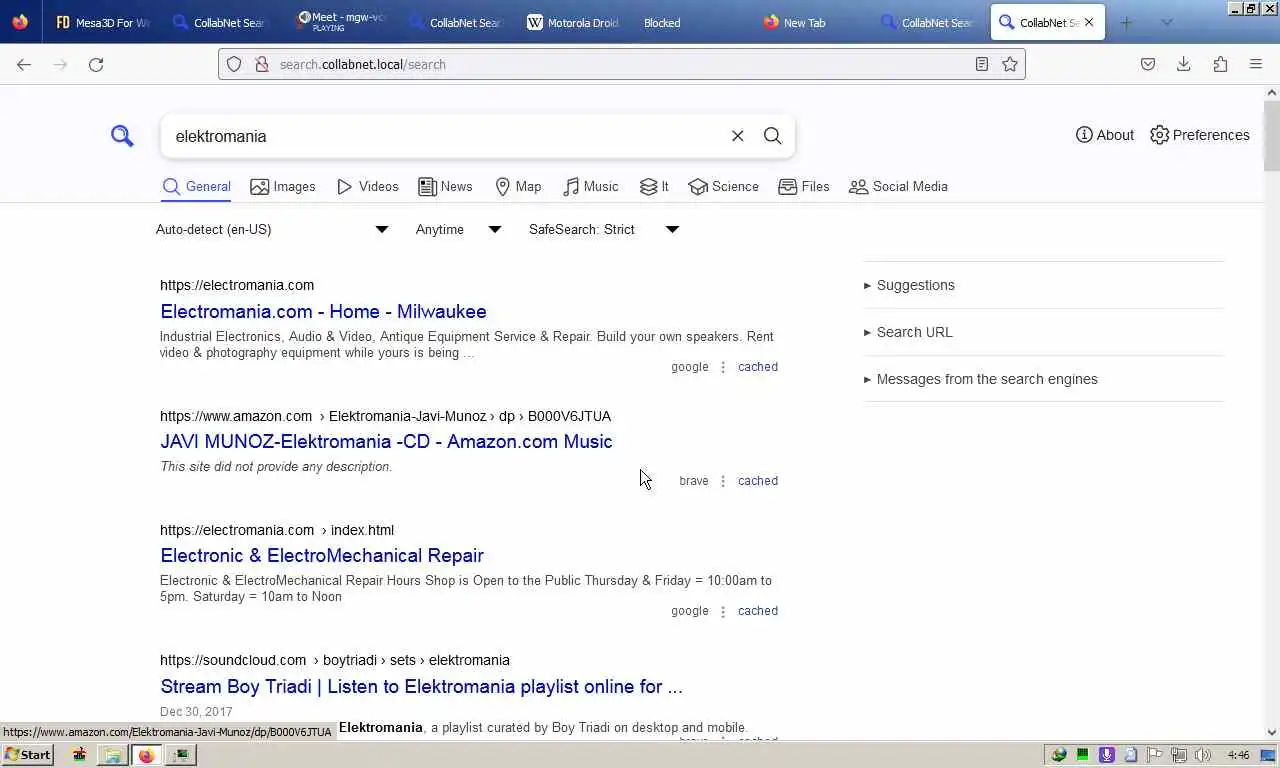1280x768 pixels.
Task: Open Stream Boy Triadi SoundCloud result
Action: pyautogui.click(x=421, y=686)
